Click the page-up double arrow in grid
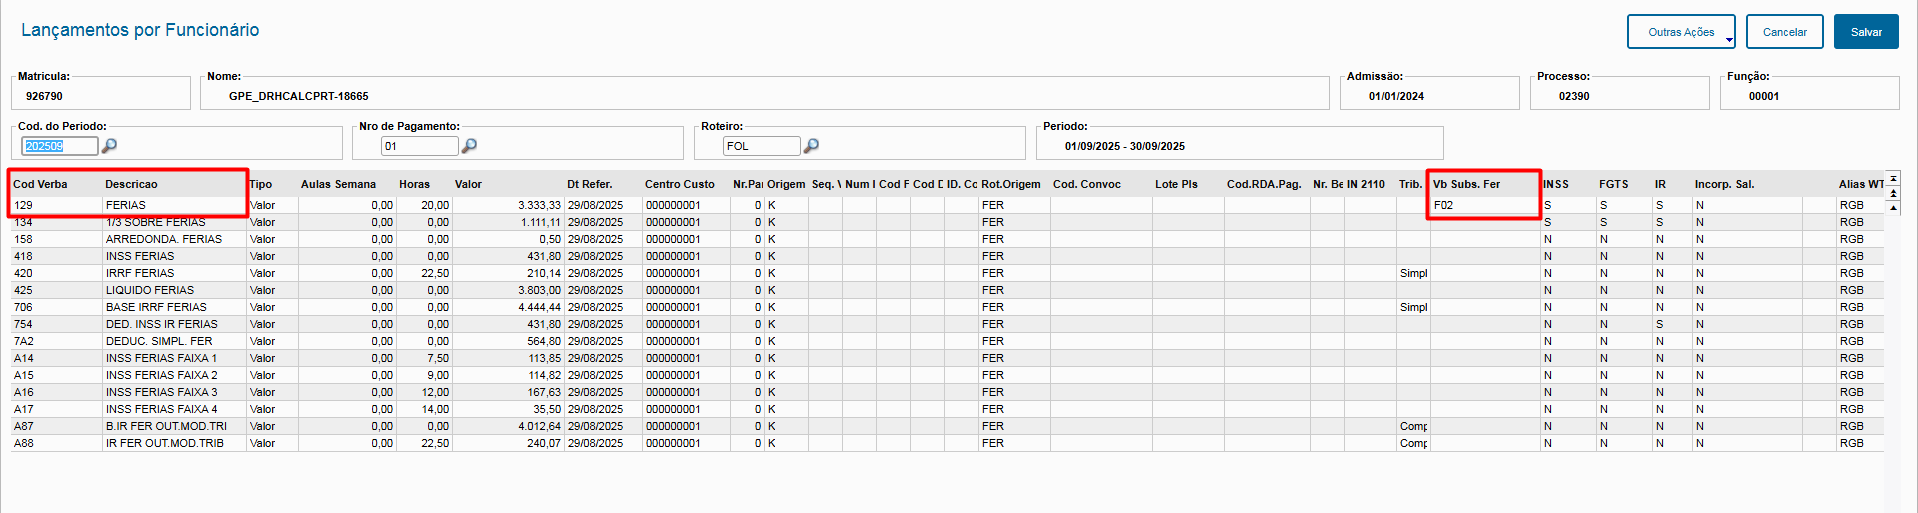 (x=1892, y=192)
